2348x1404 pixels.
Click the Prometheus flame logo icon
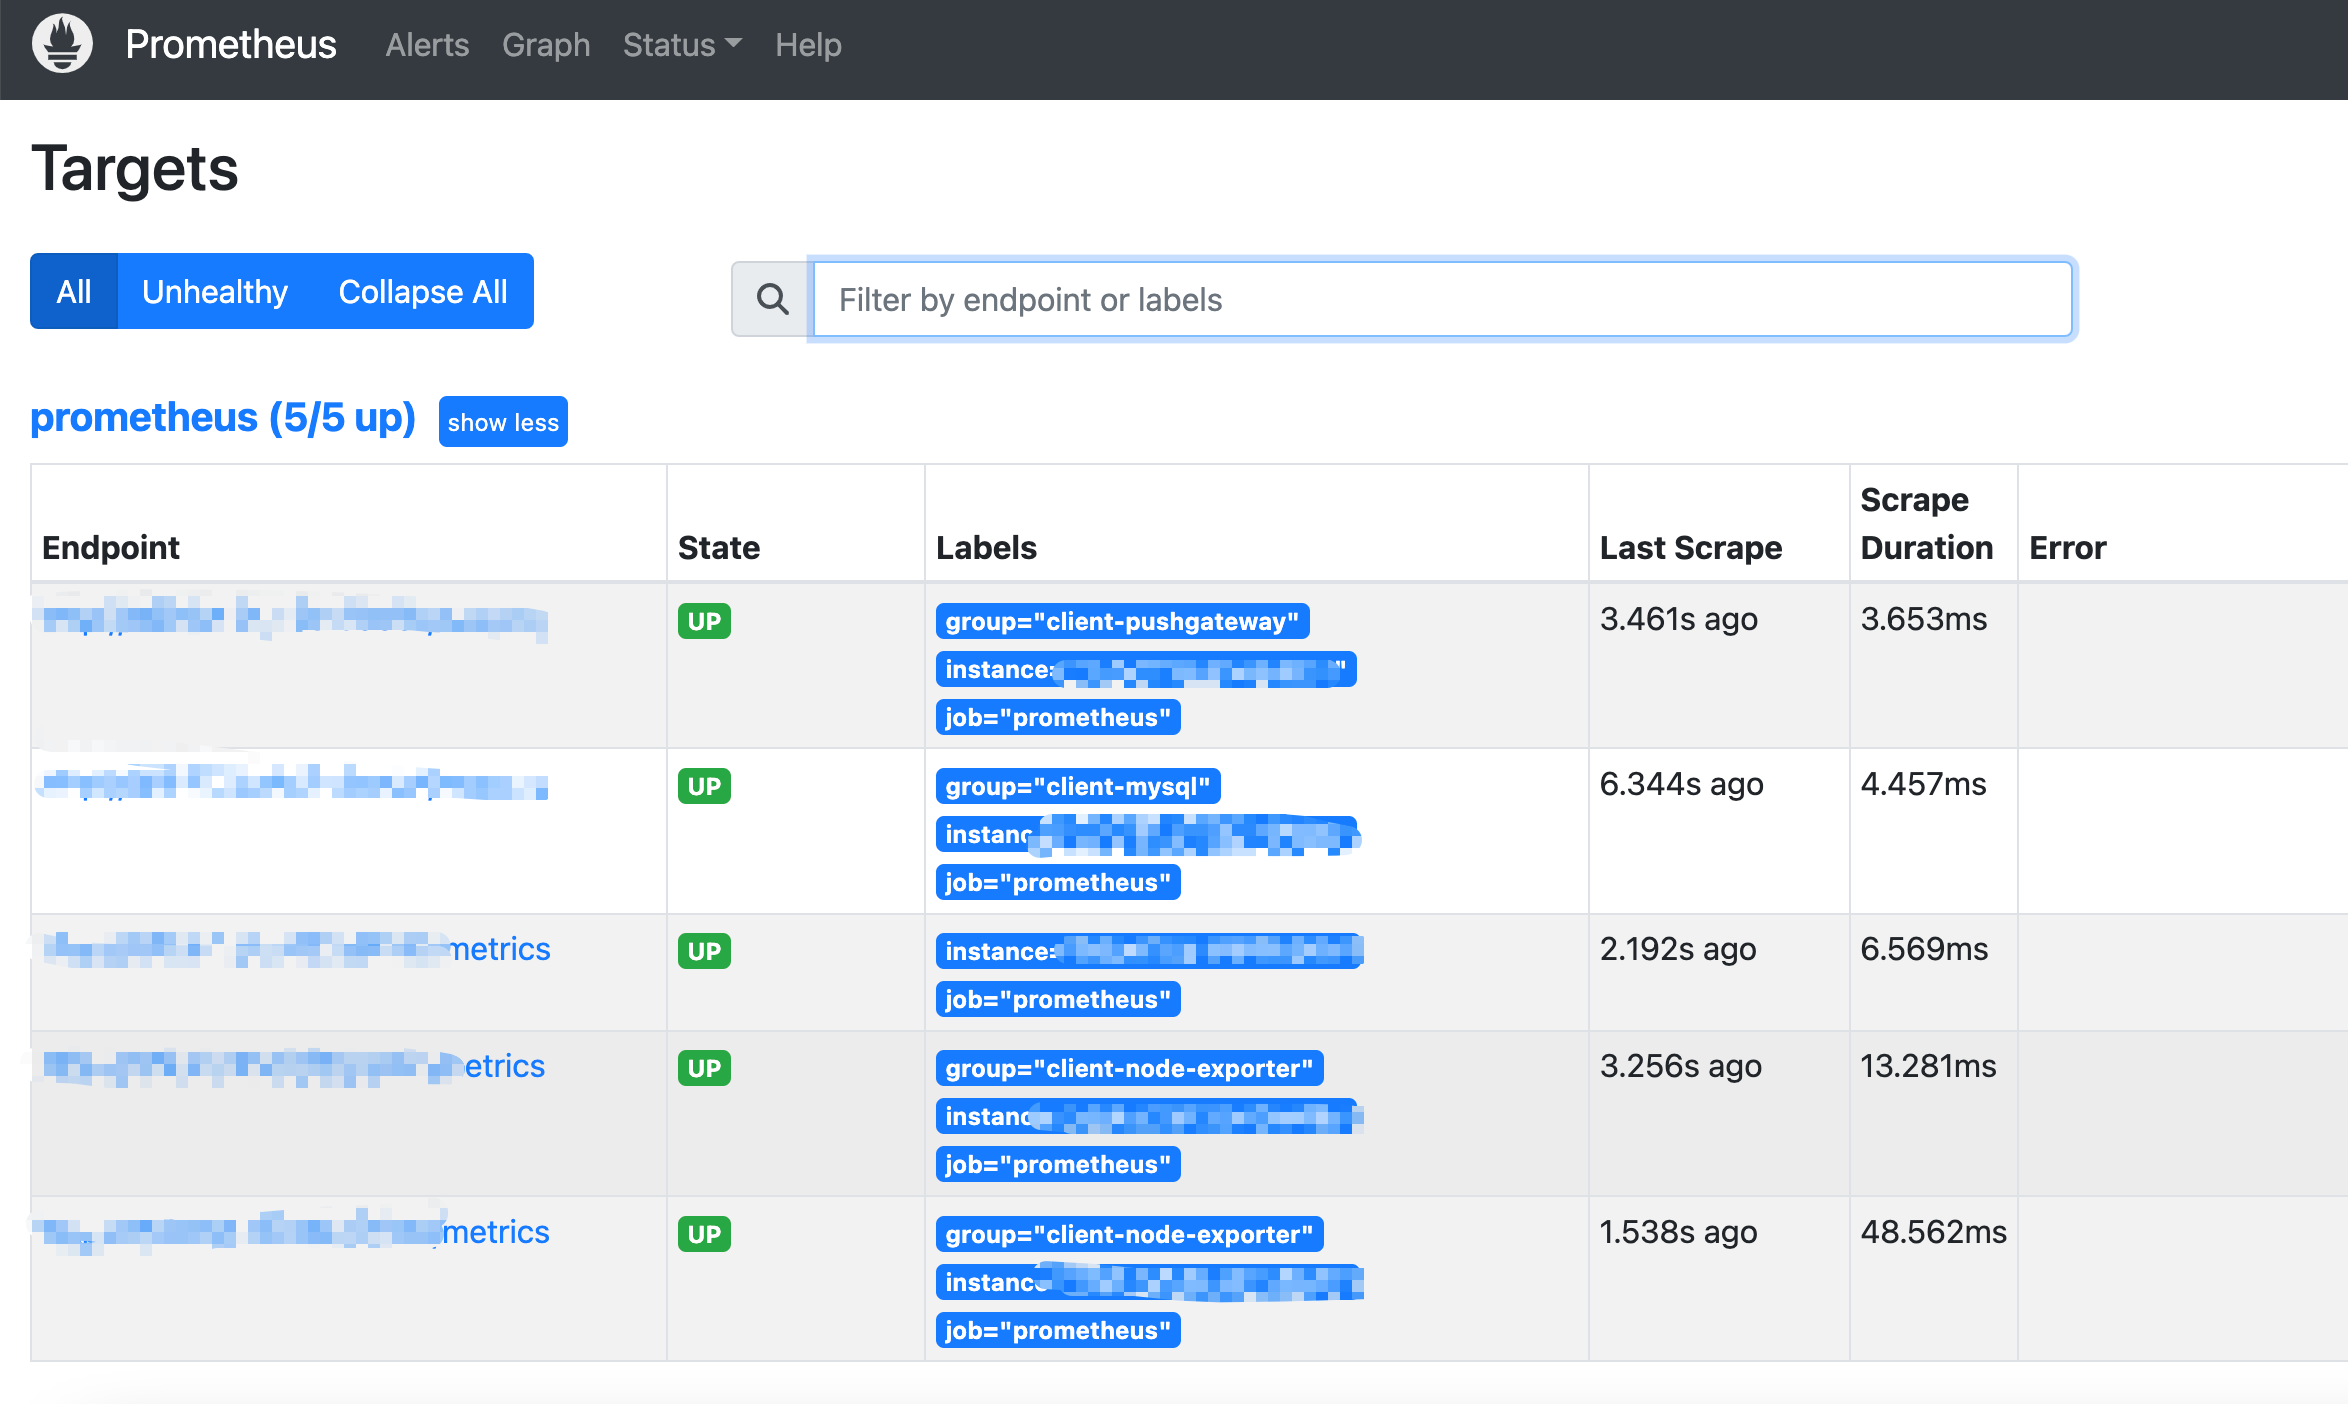coord(62,44)
